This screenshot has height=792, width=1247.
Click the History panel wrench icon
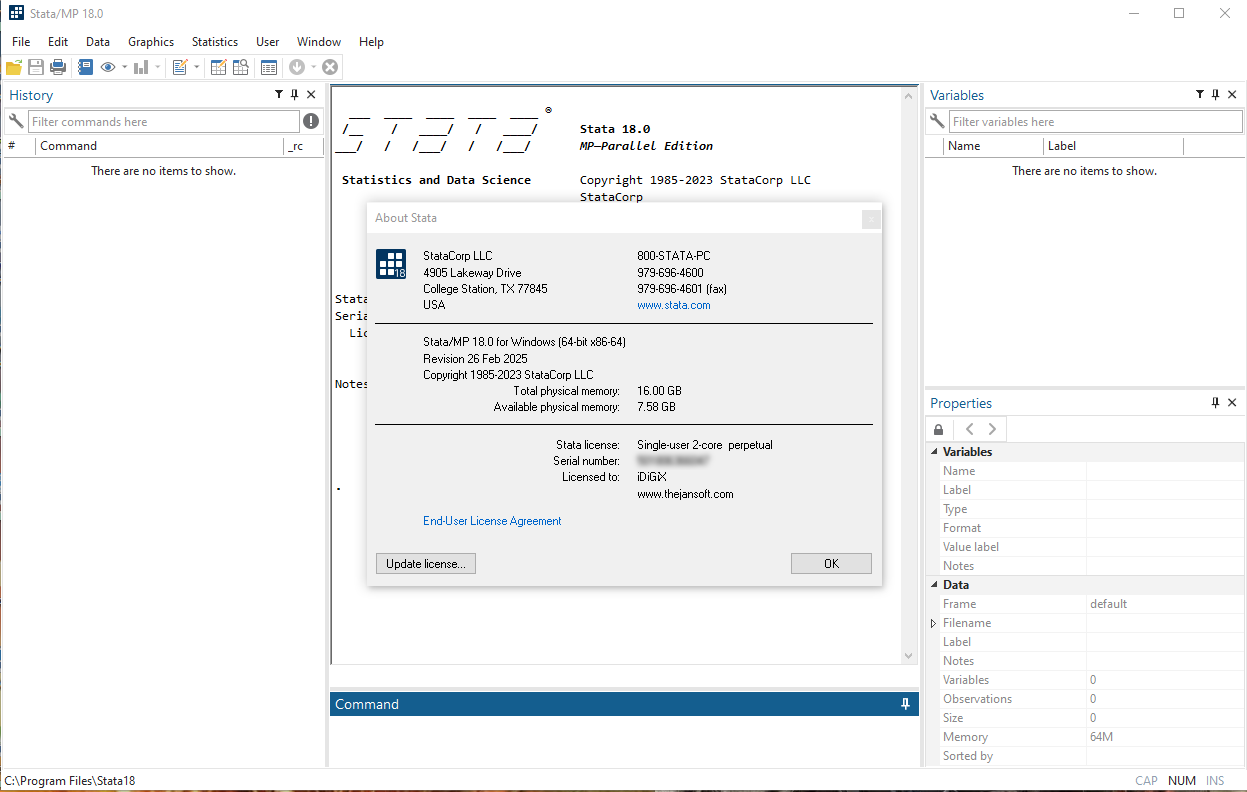15,121
